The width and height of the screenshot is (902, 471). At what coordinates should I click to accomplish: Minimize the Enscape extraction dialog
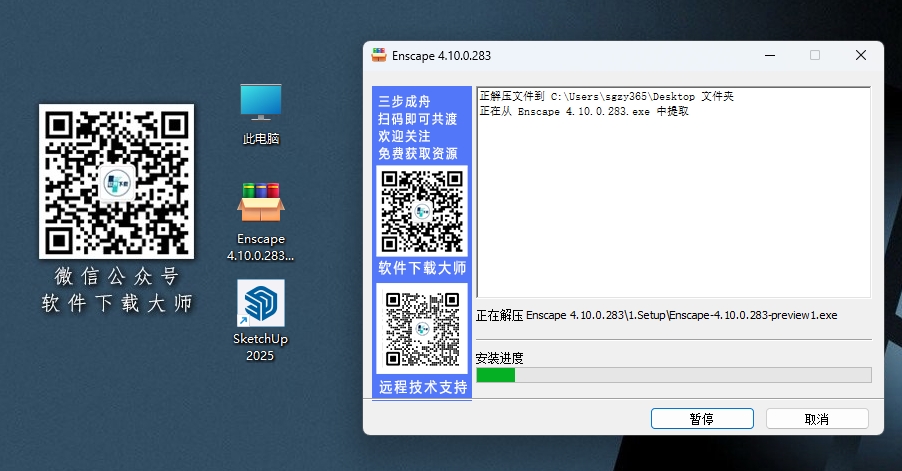click(770, 55)
